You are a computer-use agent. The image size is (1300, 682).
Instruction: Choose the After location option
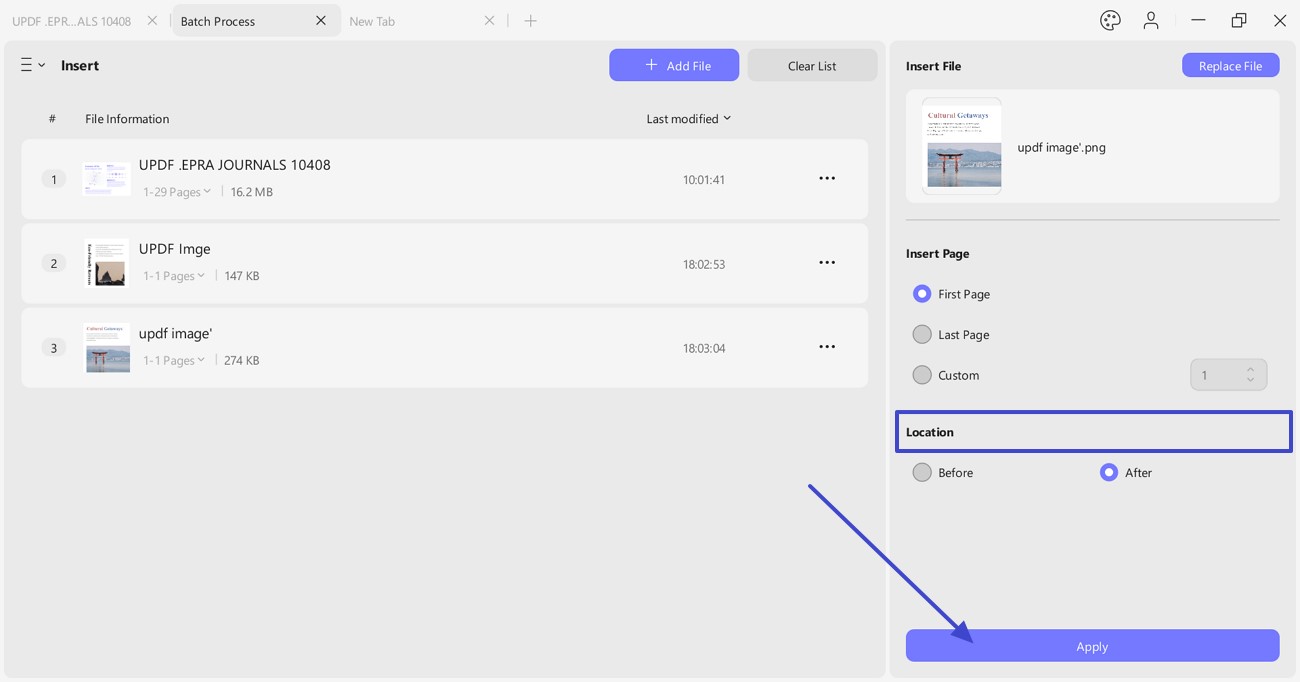point(1108,472)
